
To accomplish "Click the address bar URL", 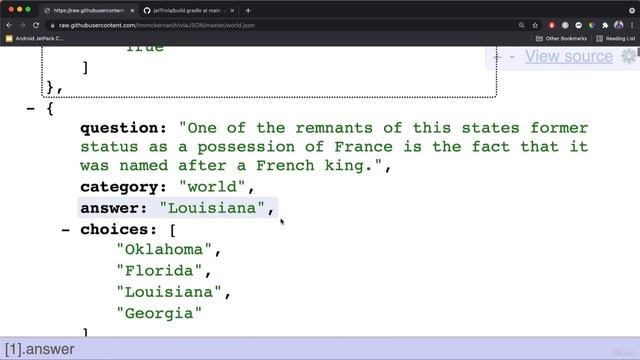I will (x=156, y=25).
